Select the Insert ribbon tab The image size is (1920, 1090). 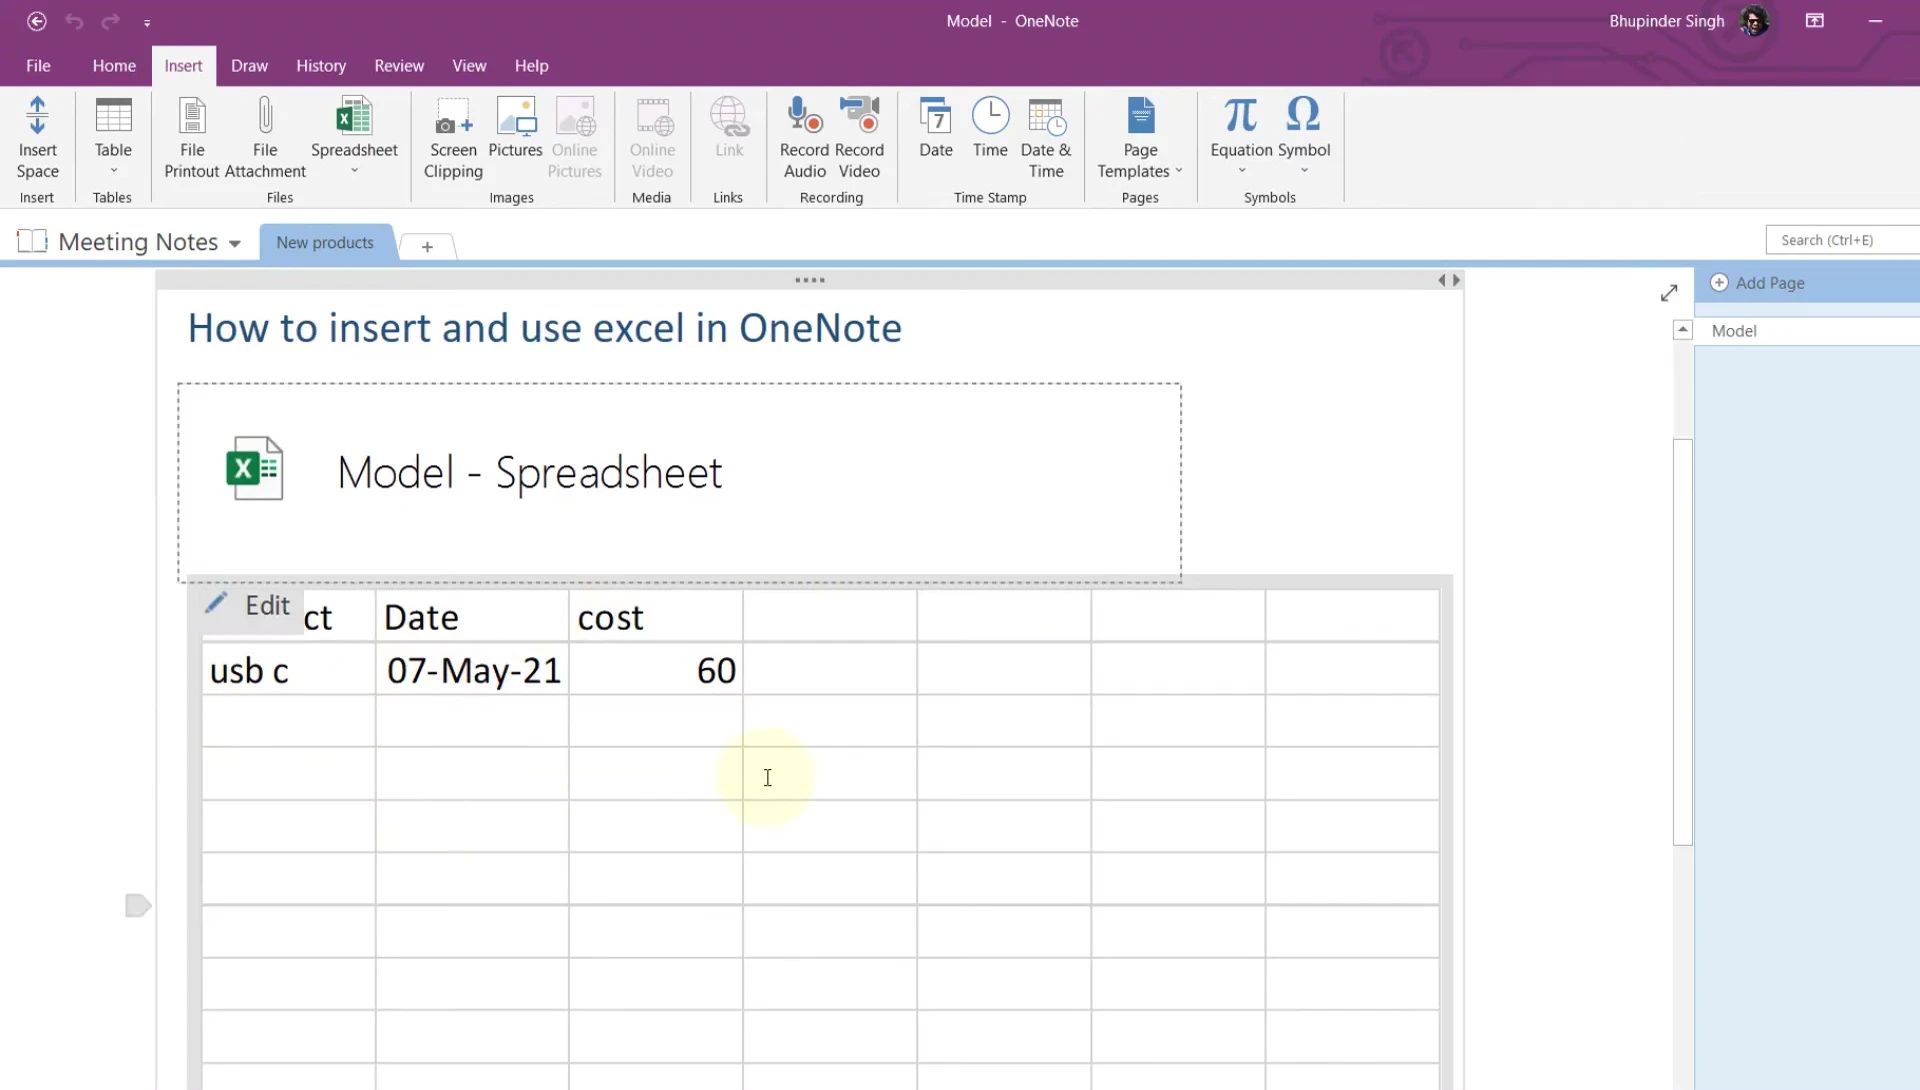[x=183, y=66]
